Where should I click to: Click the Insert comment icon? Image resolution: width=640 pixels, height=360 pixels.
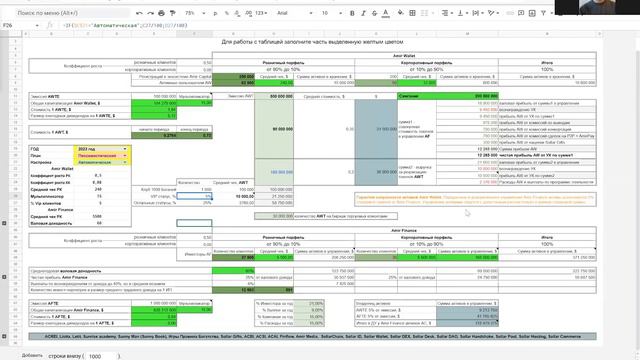(521, 13)
